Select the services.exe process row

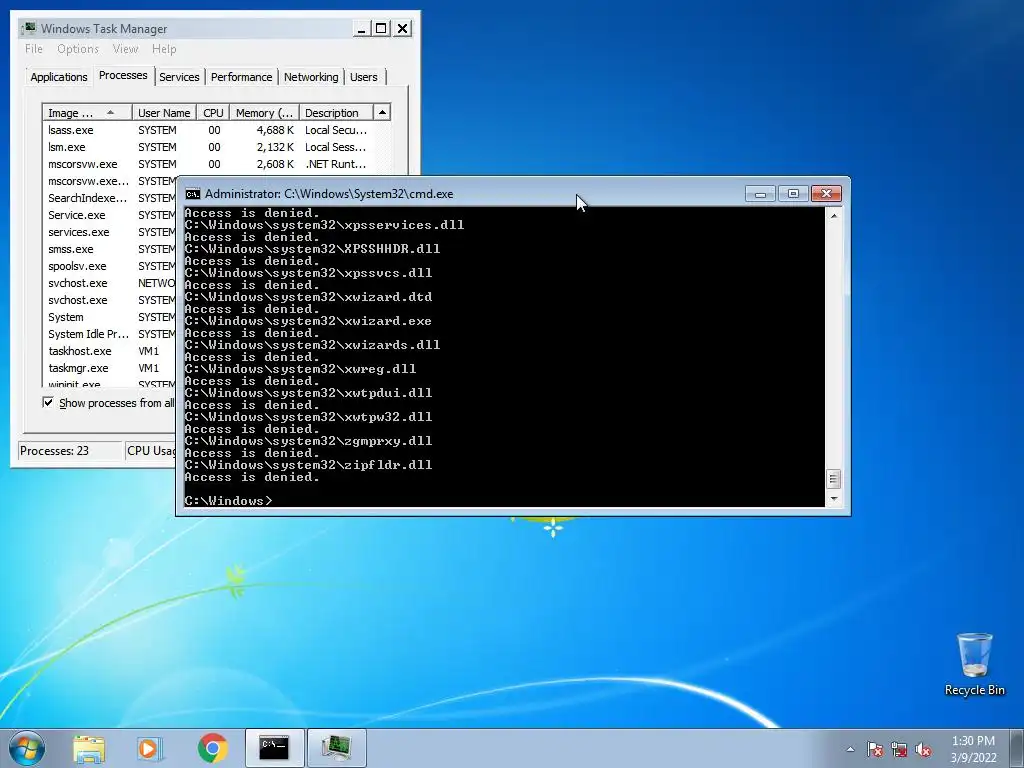pos(110,232)
